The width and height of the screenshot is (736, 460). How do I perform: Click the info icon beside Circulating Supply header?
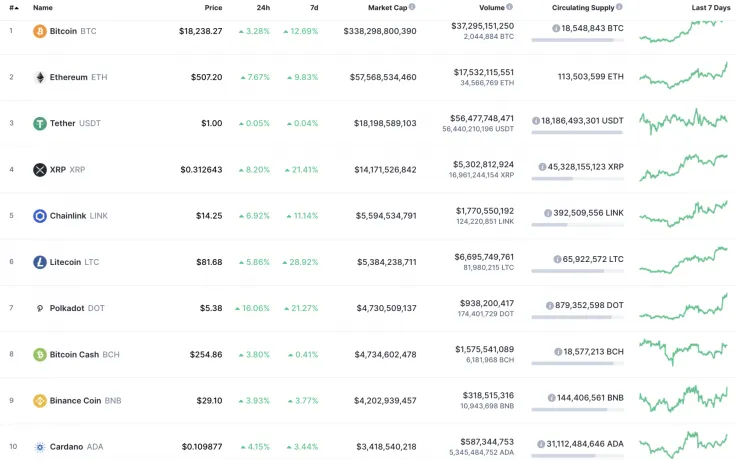[x=619, y=7]
